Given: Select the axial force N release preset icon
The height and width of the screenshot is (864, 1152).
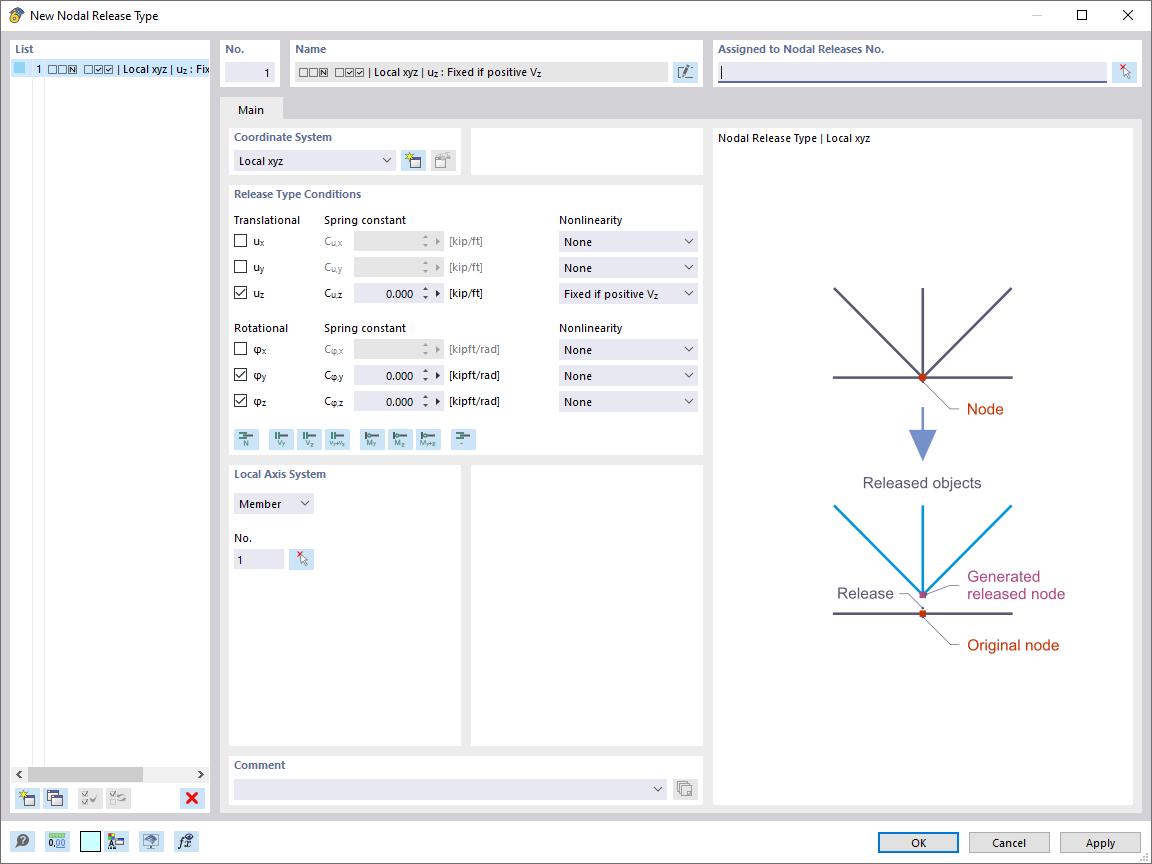Looking at the screenshot, I should tap(246, 439).
